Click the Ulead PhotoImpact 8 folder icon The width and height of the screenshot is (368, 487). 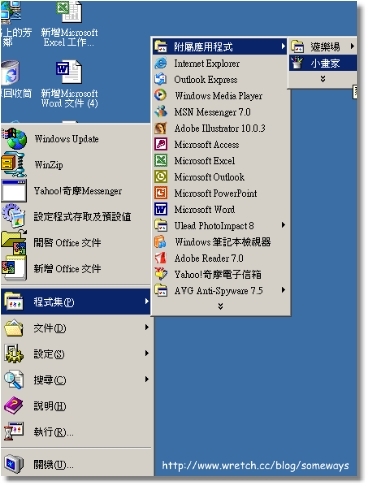point(161,225)
